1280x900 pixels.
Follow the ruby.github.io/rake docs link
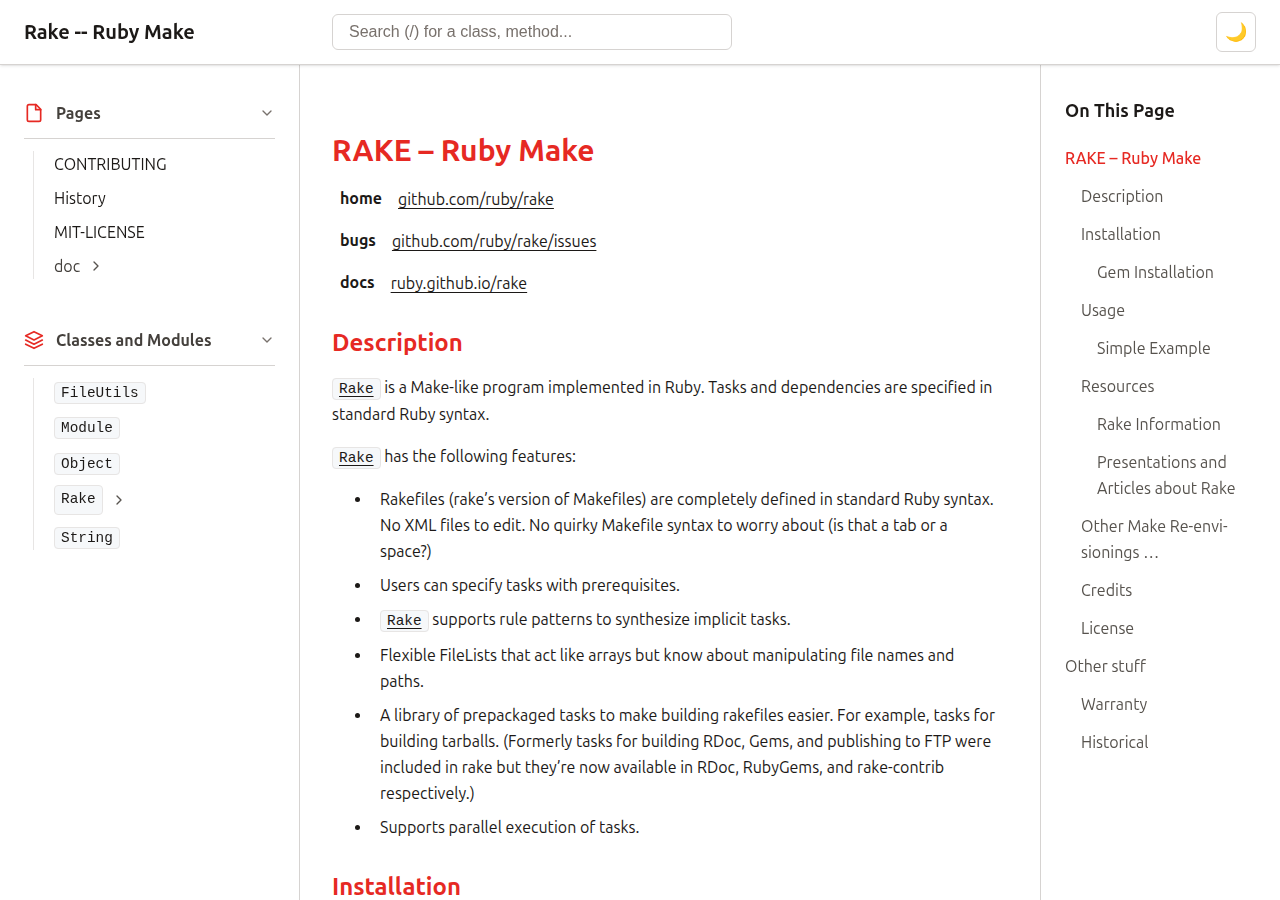click(459, 283)
